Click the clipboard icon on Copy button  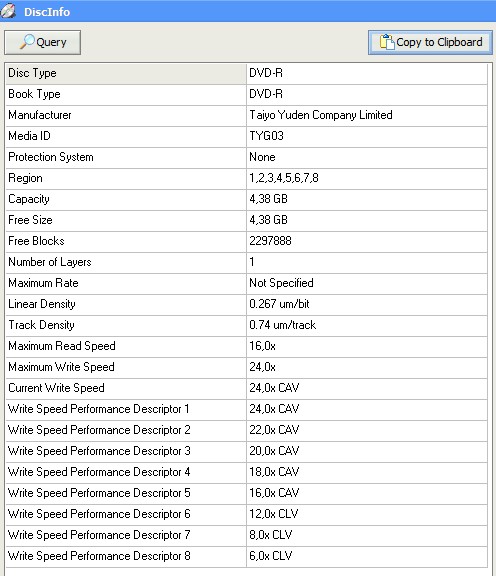(387, 42)
